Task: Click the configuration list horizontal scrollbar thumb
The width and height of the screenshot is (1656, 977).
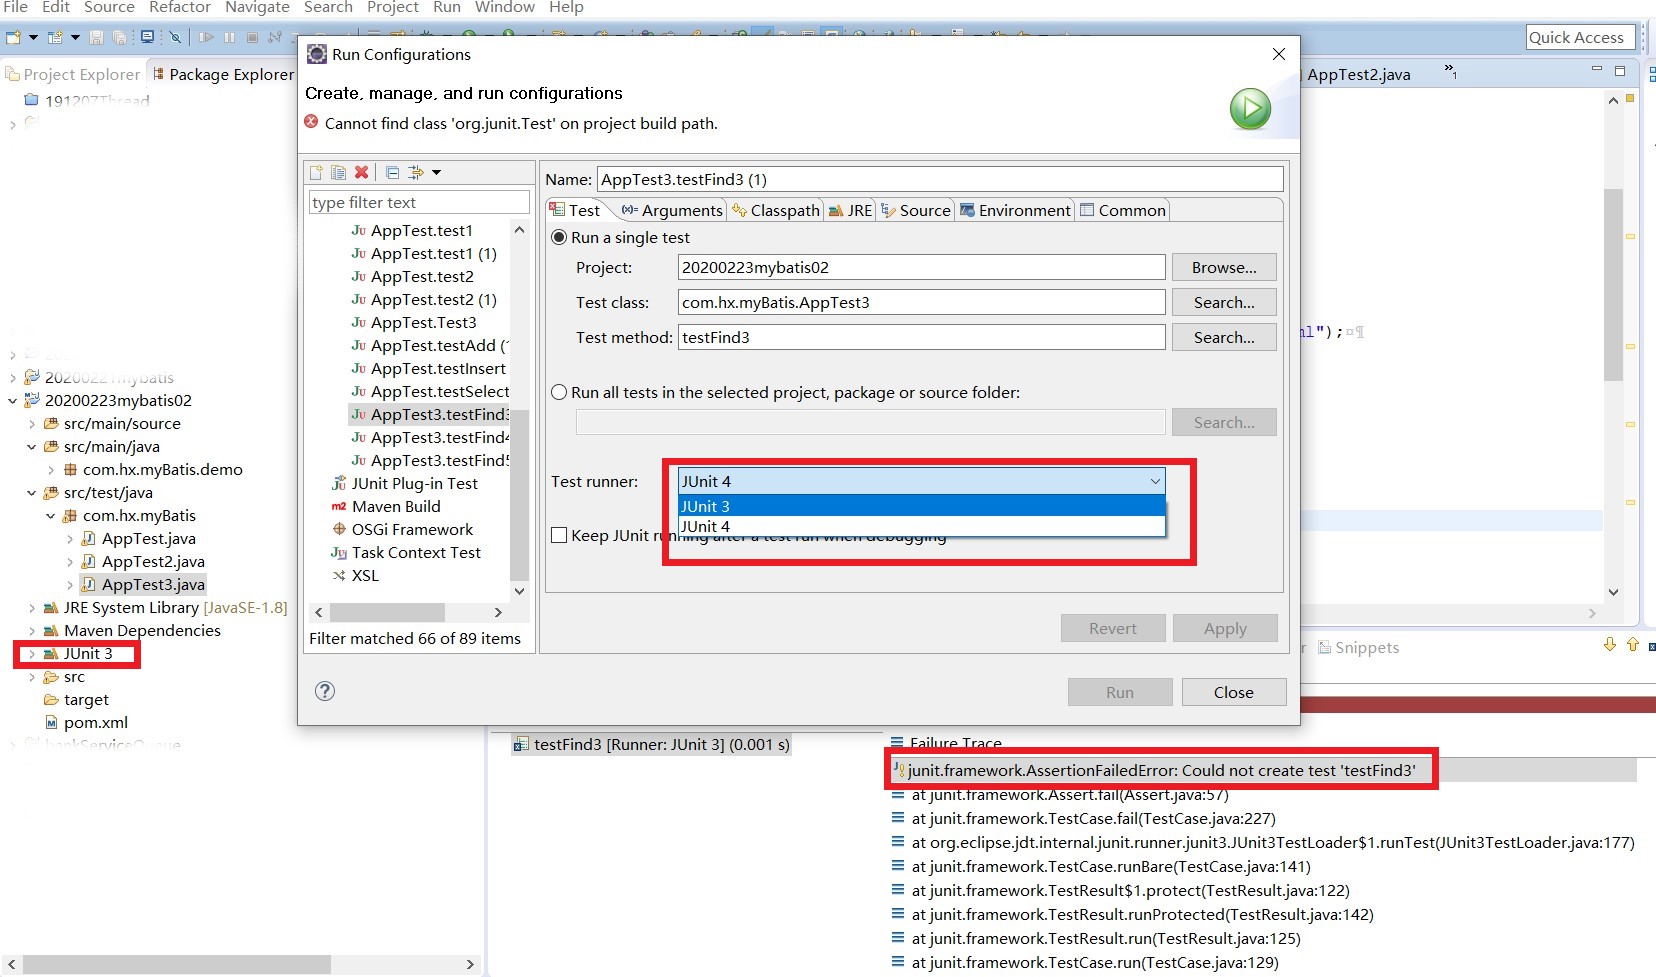Action: 387,612
